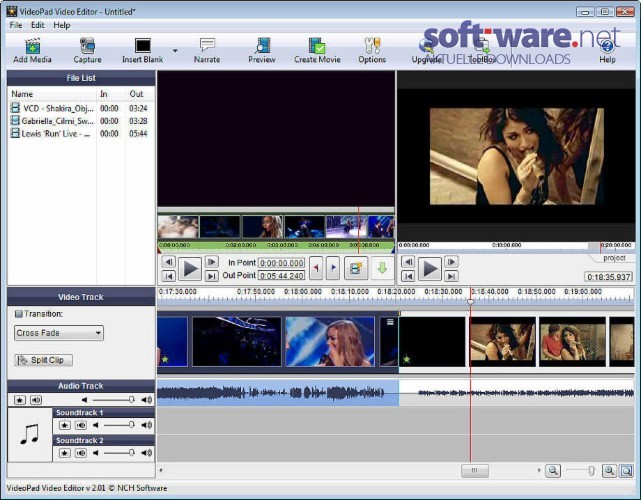
Task: Click the project tab label
Action: point(614,258)
